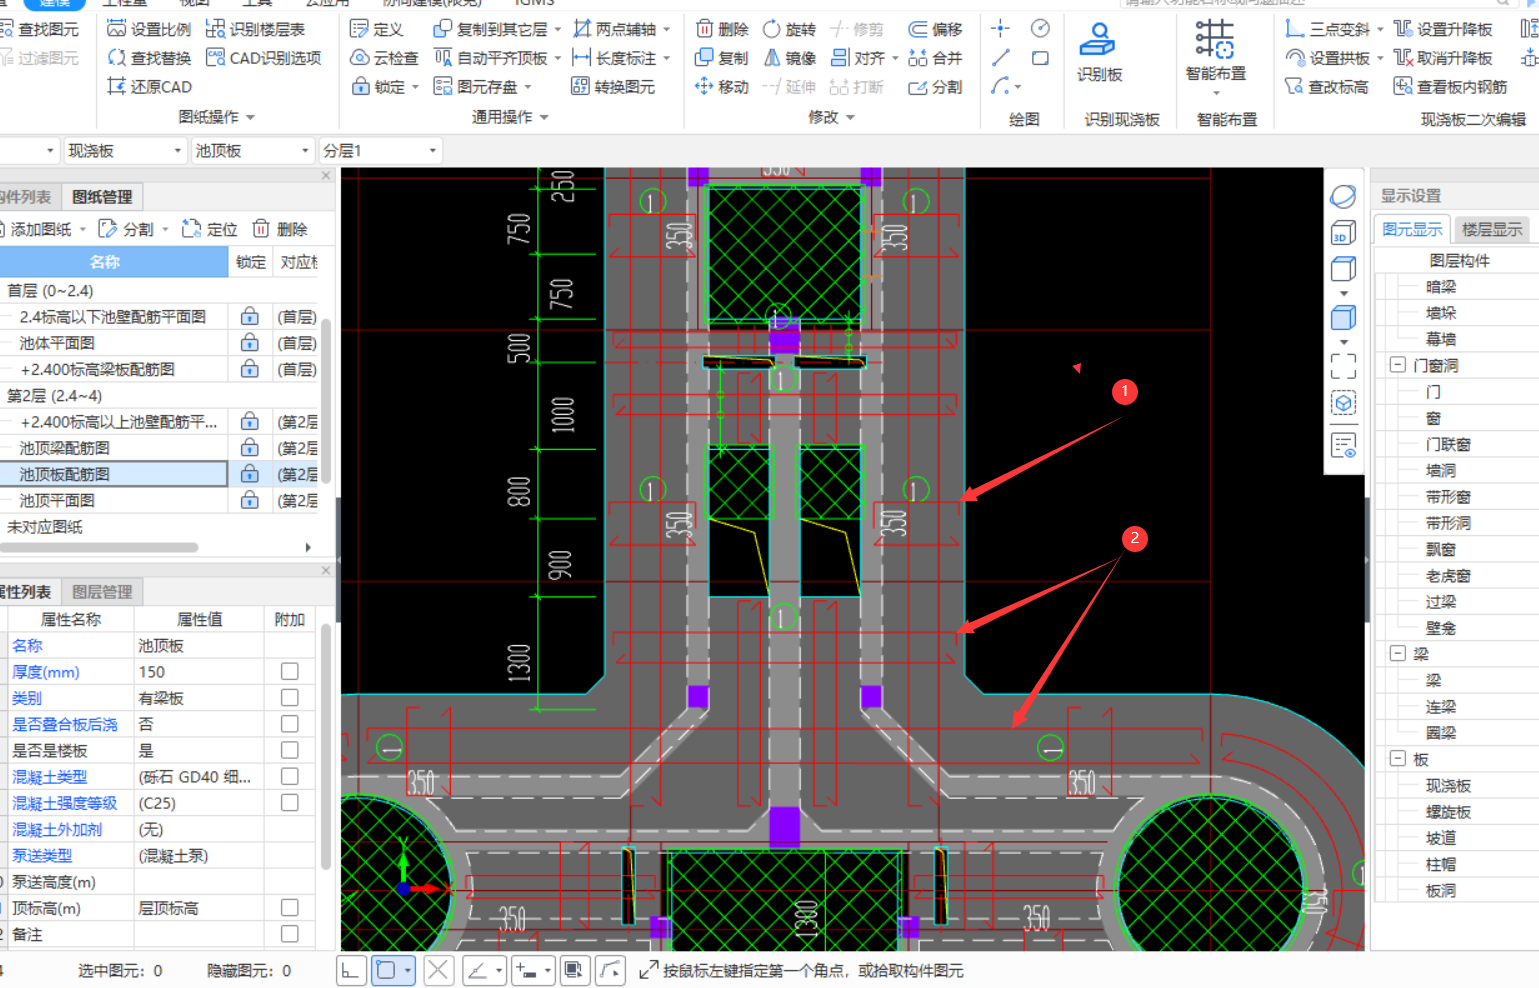Image resolution: width=1539 pixels, height=988 pixels.
Task: Select the 旋转 rotate tool
Action: click(789, 29)
